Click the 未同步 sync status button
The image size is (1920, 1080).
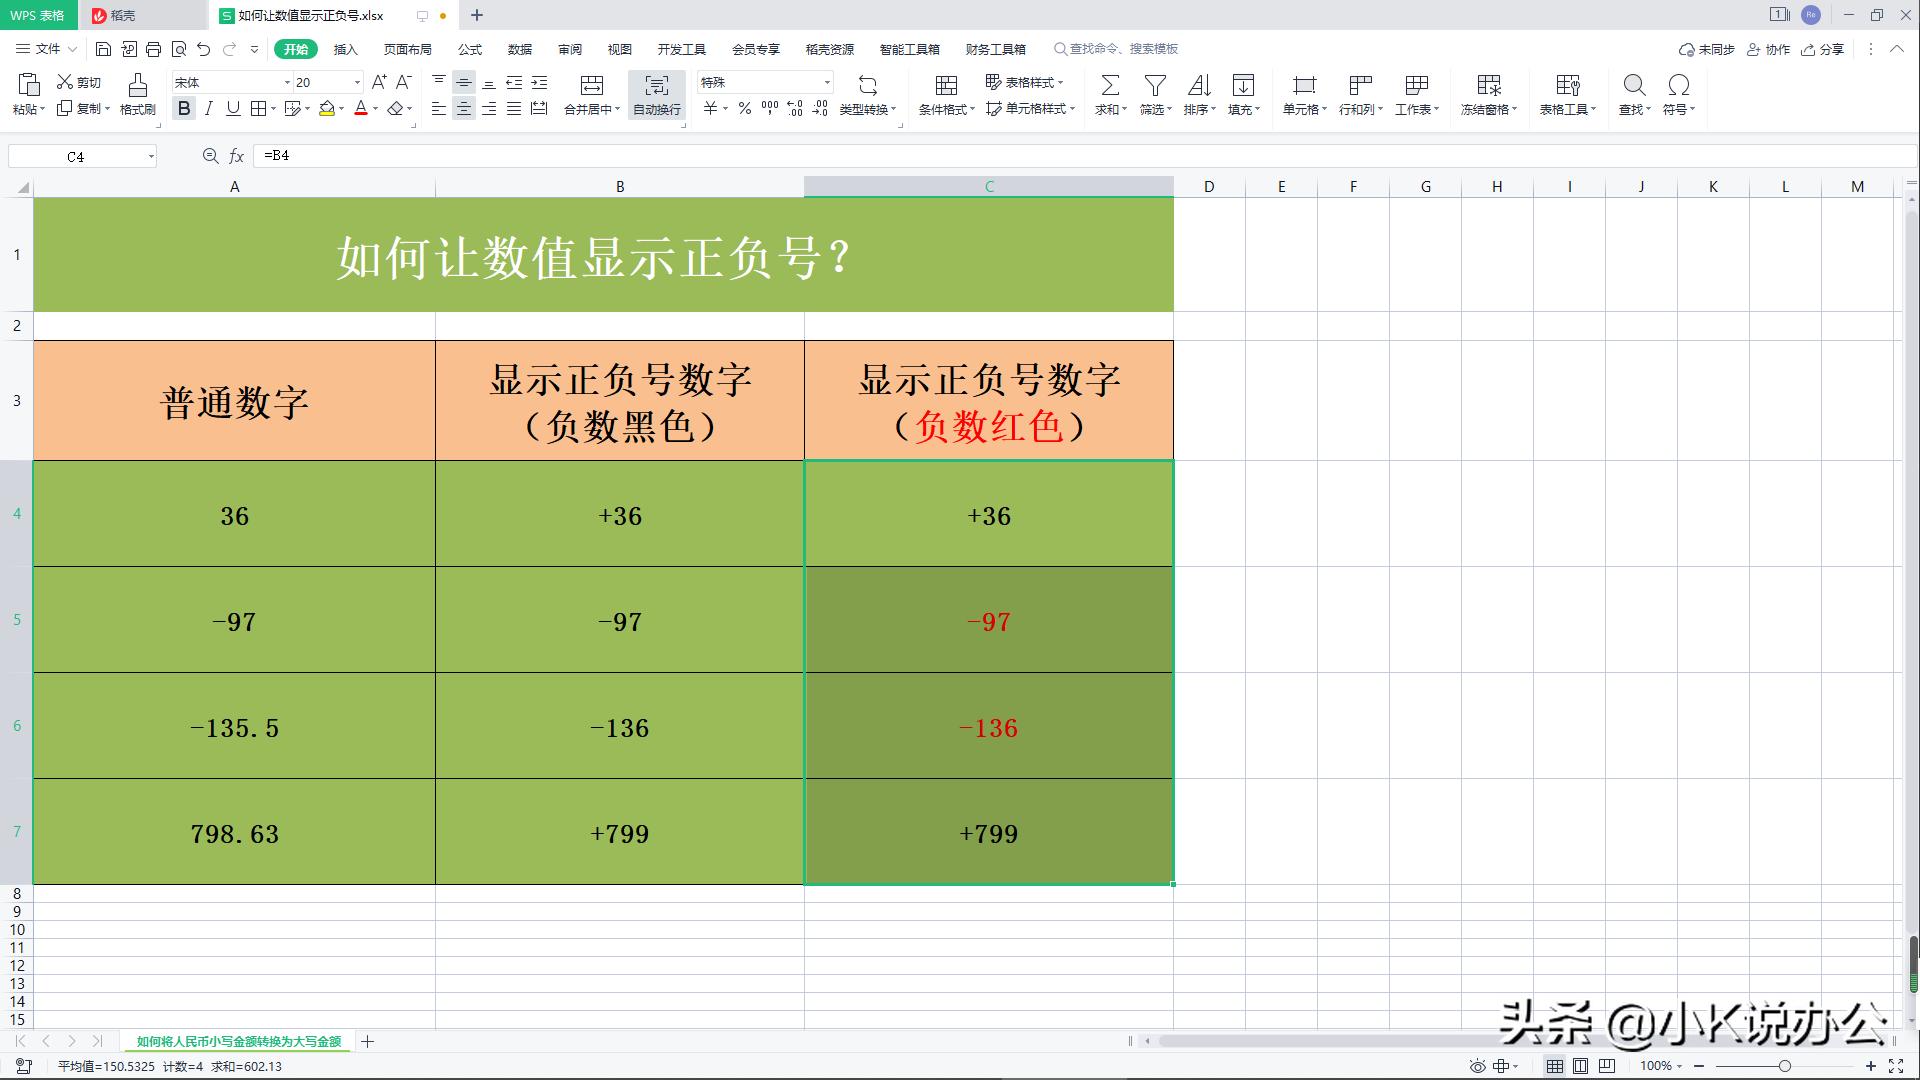click(x=1712, y=49)
